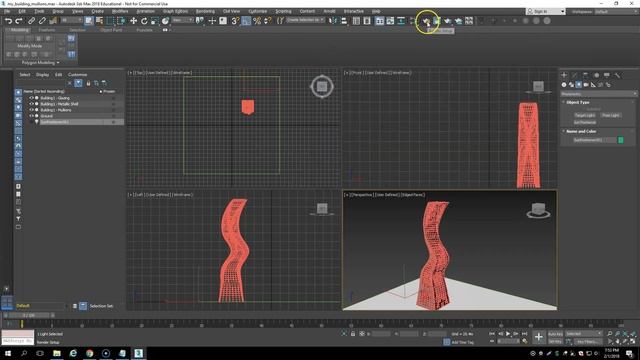The image size is (640, 360).
Task: Open the Customize menu
Action: coord(258,11)
